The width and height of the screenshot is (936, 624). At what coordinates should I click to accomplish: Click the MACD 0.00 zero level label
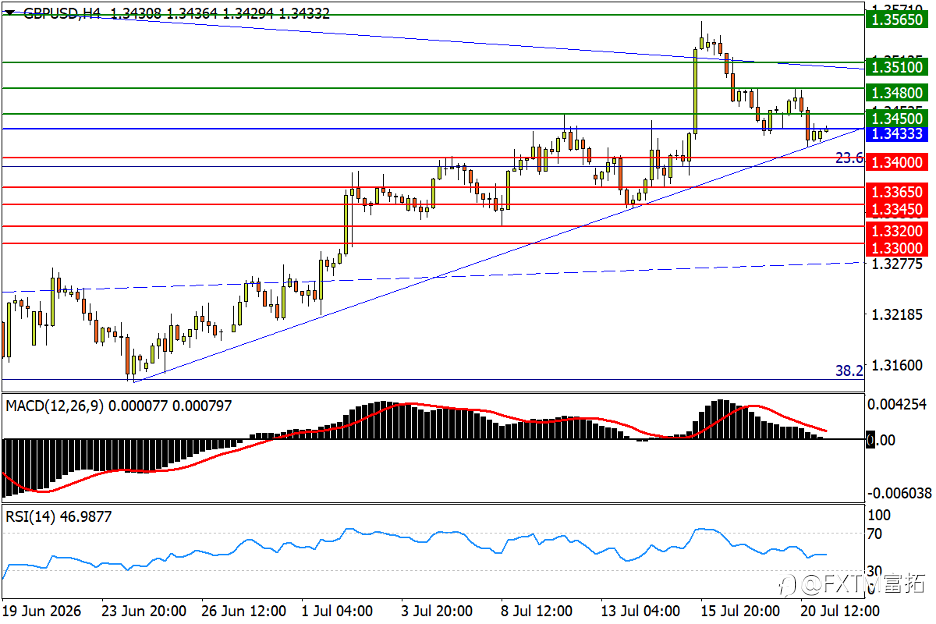881,440
